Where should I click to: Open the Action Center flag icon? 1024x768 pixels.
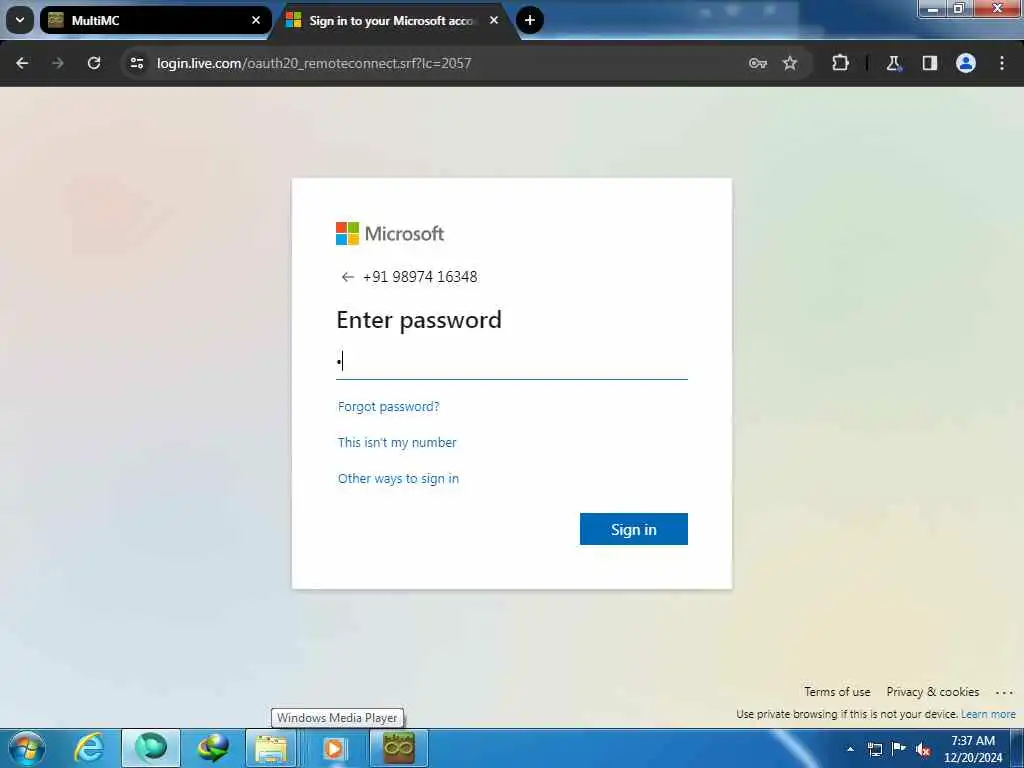coord(899,748)
